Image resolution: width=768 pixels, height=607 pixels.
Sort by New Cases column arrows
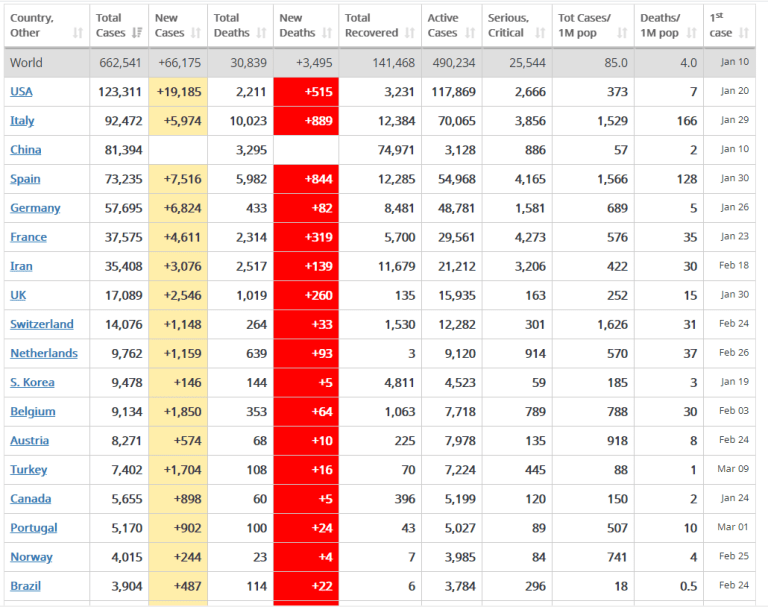[196, 33]
